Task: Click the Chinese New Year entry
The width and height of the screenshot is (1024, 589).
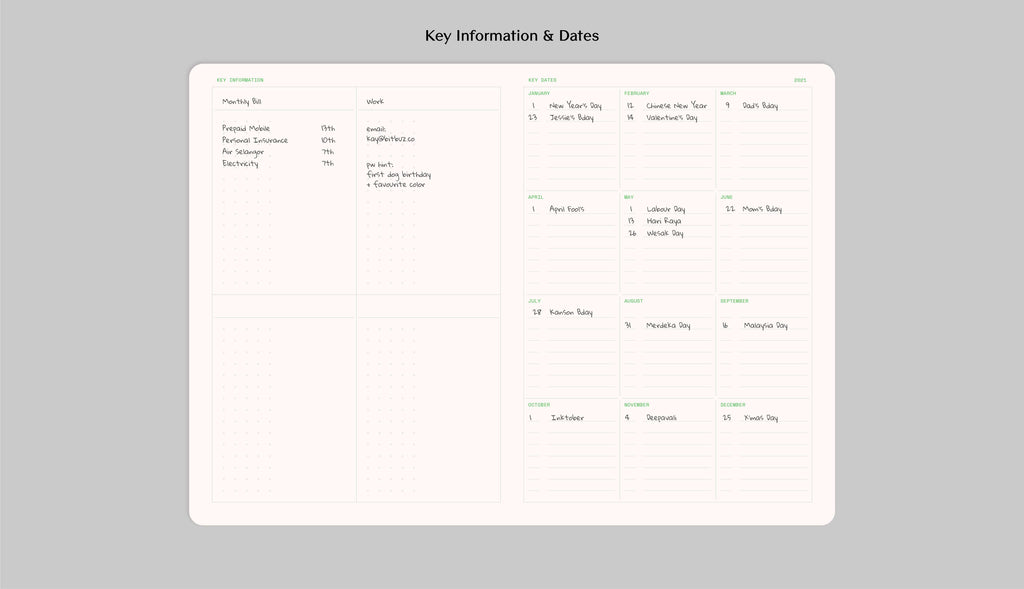Action: (x=676, y=106)
